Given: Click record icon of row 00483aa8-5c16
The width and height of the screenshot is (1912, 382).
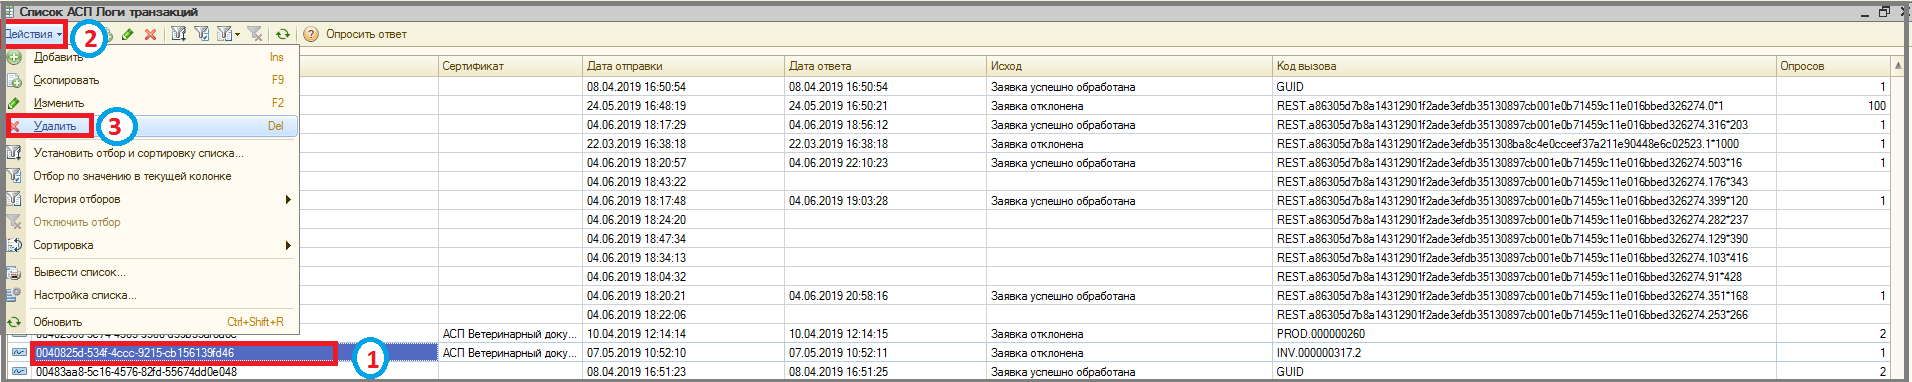Looking at the screenshot, I should (19, 372).
